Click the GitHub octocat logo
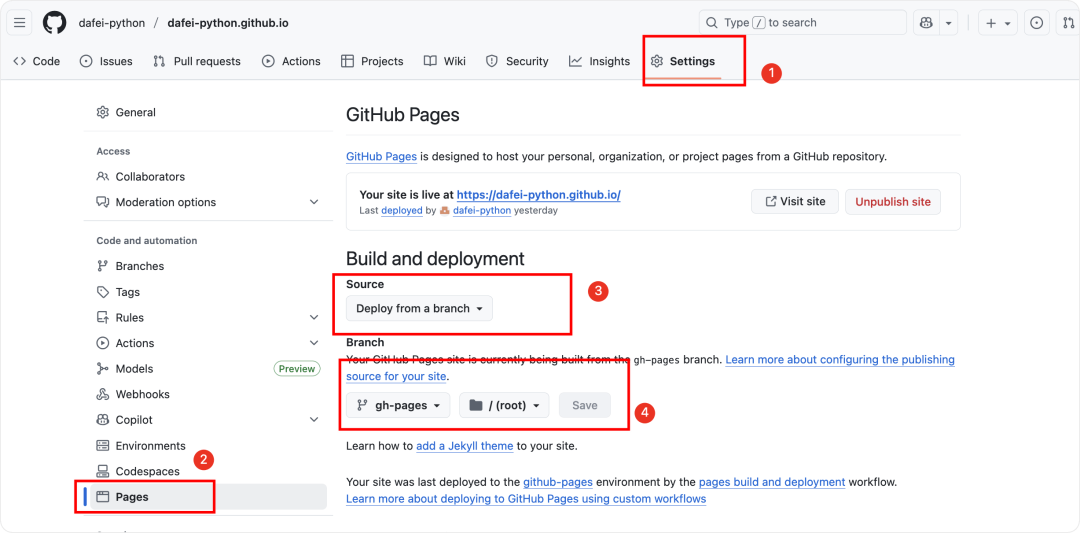The image size is (1080, 533). (x=55, y=23)
